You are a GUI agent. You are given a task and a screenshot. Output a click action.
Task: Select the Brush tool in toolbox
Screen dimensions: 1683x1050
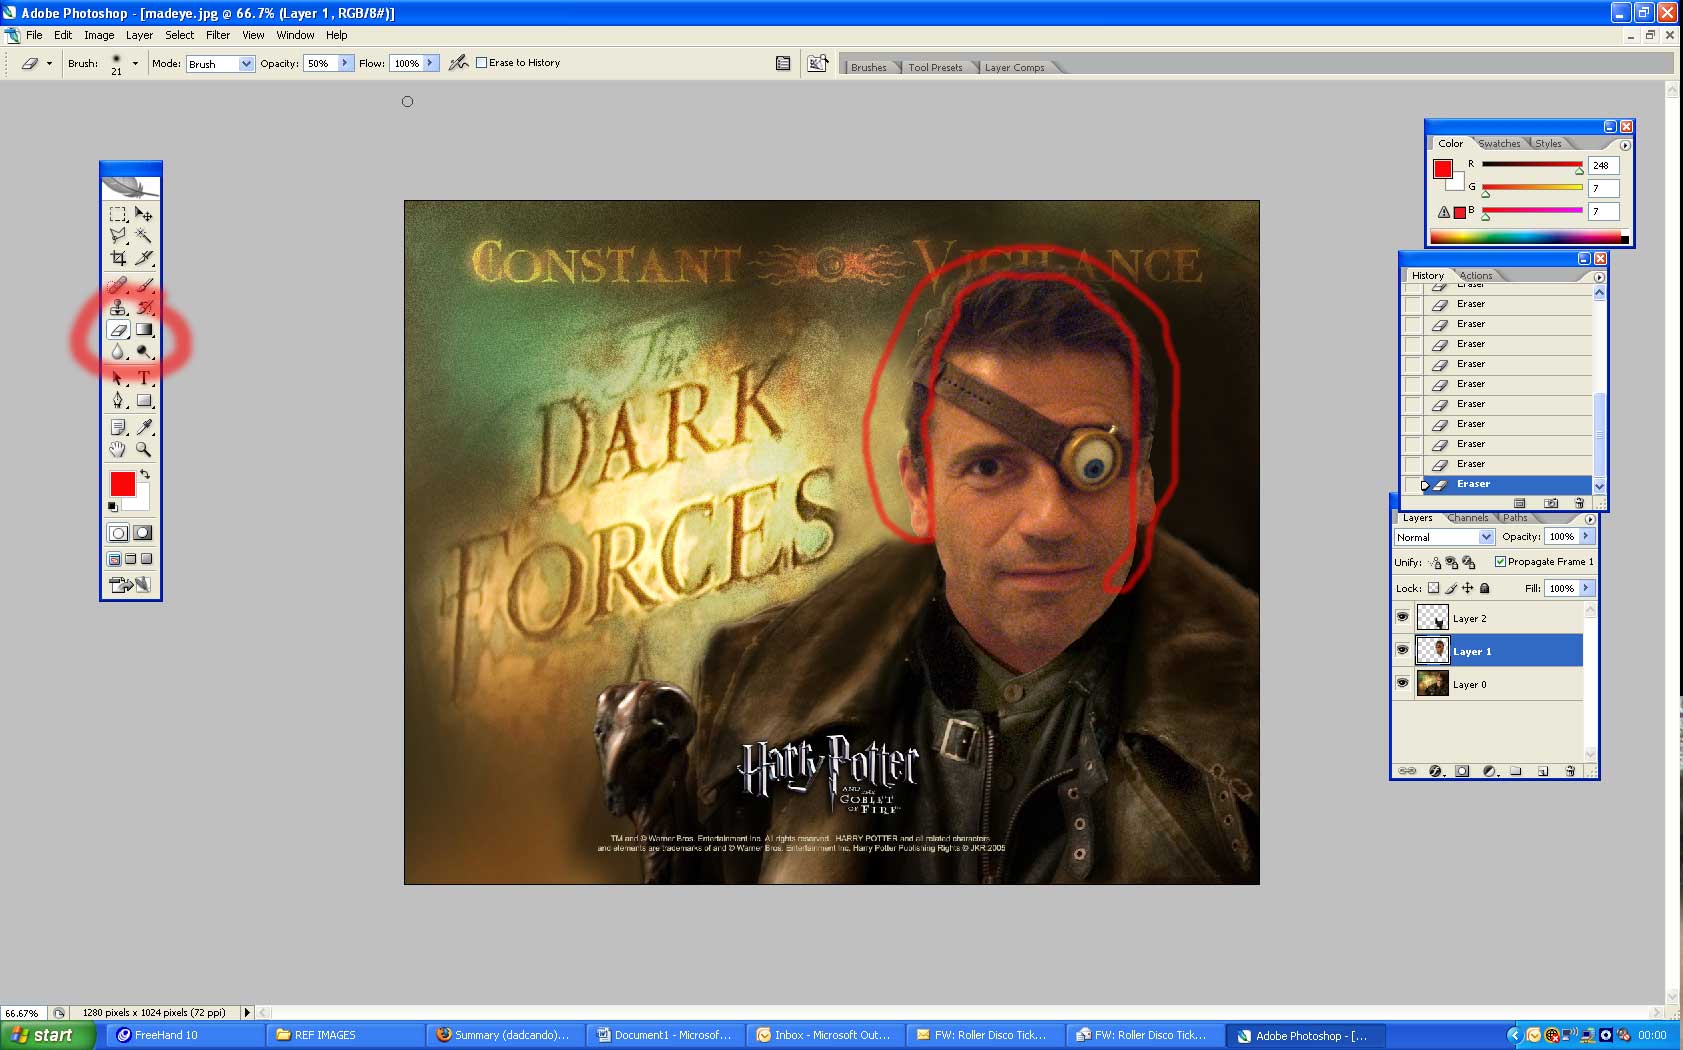[x=144, y=285]
